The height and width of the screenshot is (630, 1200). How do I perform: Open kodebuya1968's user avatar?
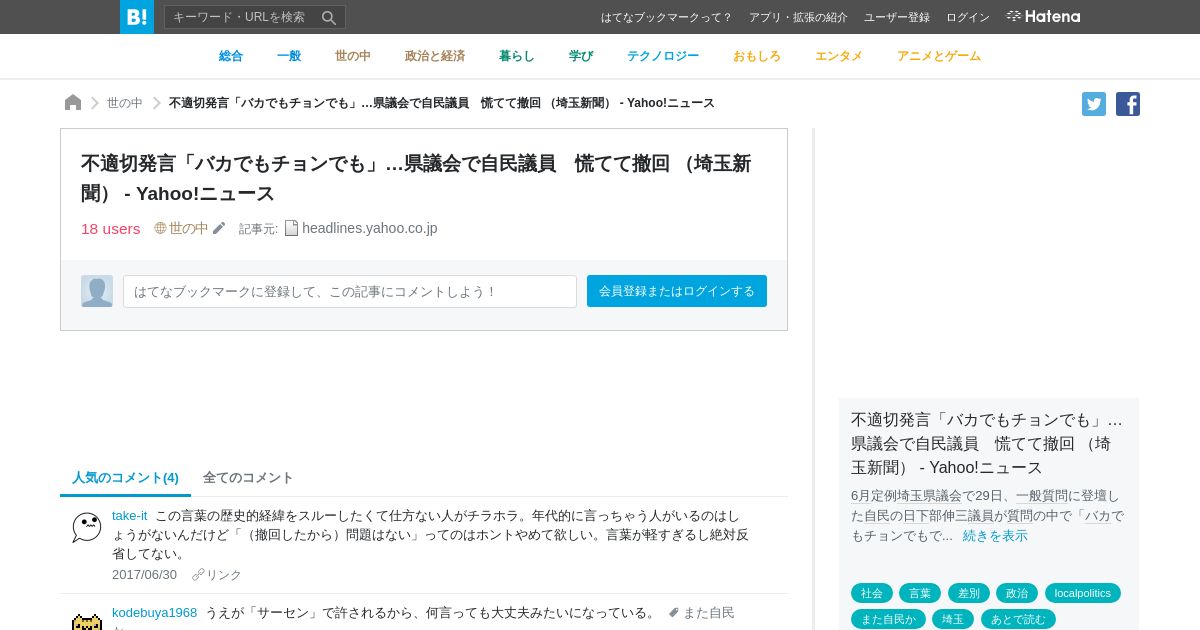pyautogui.click(x=87, y=622)
